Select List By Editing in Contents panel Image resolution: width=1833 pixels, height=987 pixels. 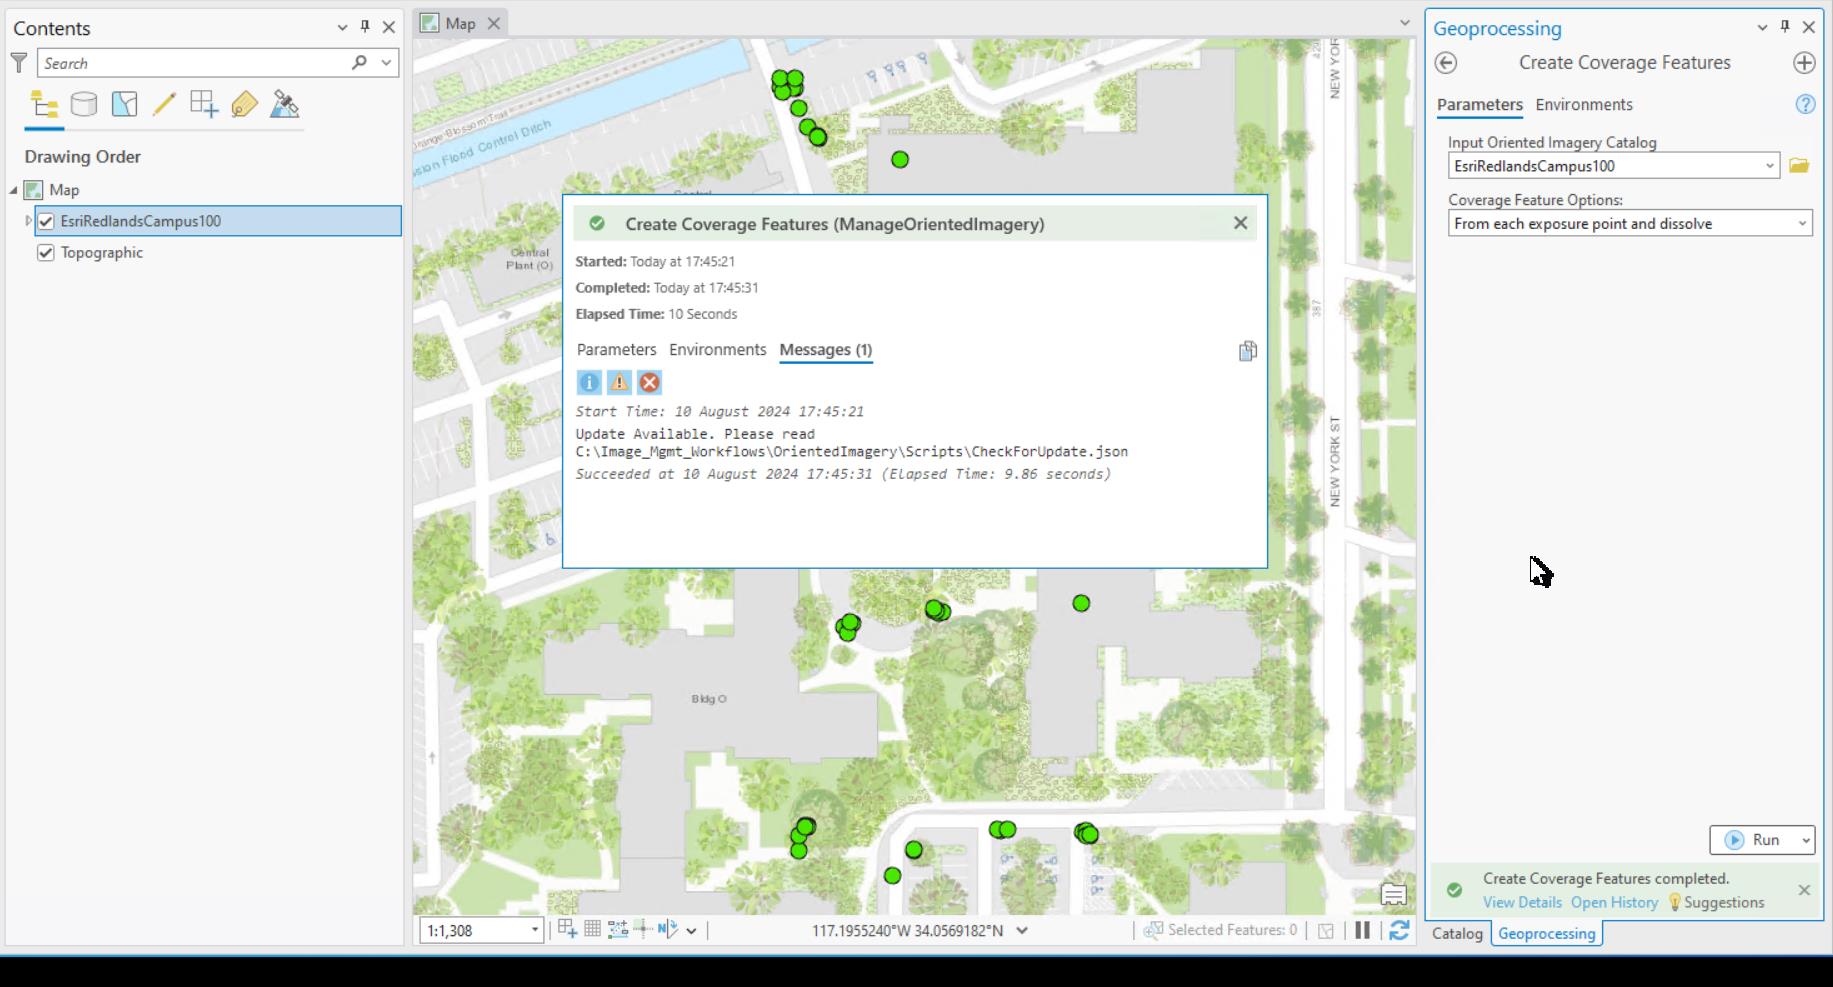(x=165, y=104)
